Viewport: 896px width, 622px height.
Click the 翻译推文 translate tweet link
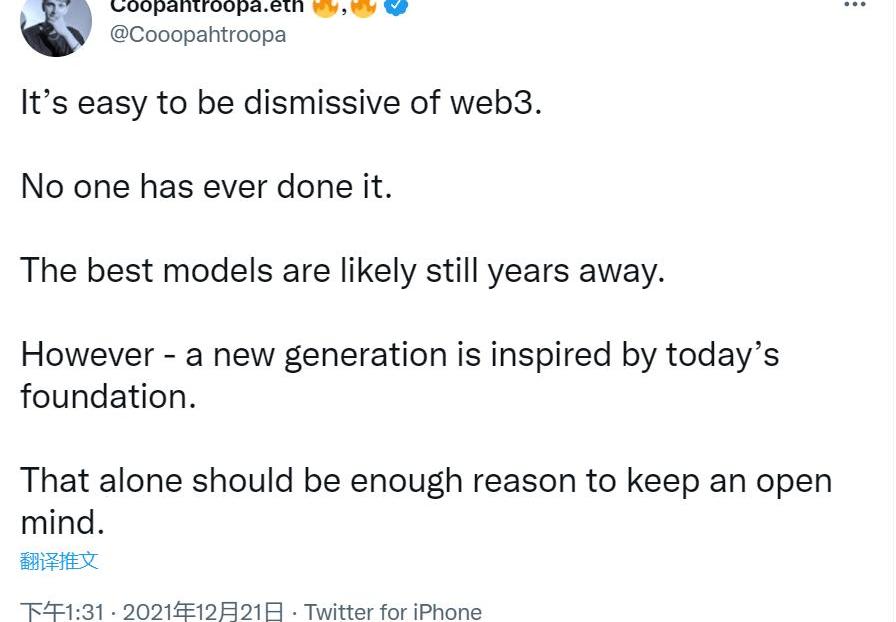(59, 561)
